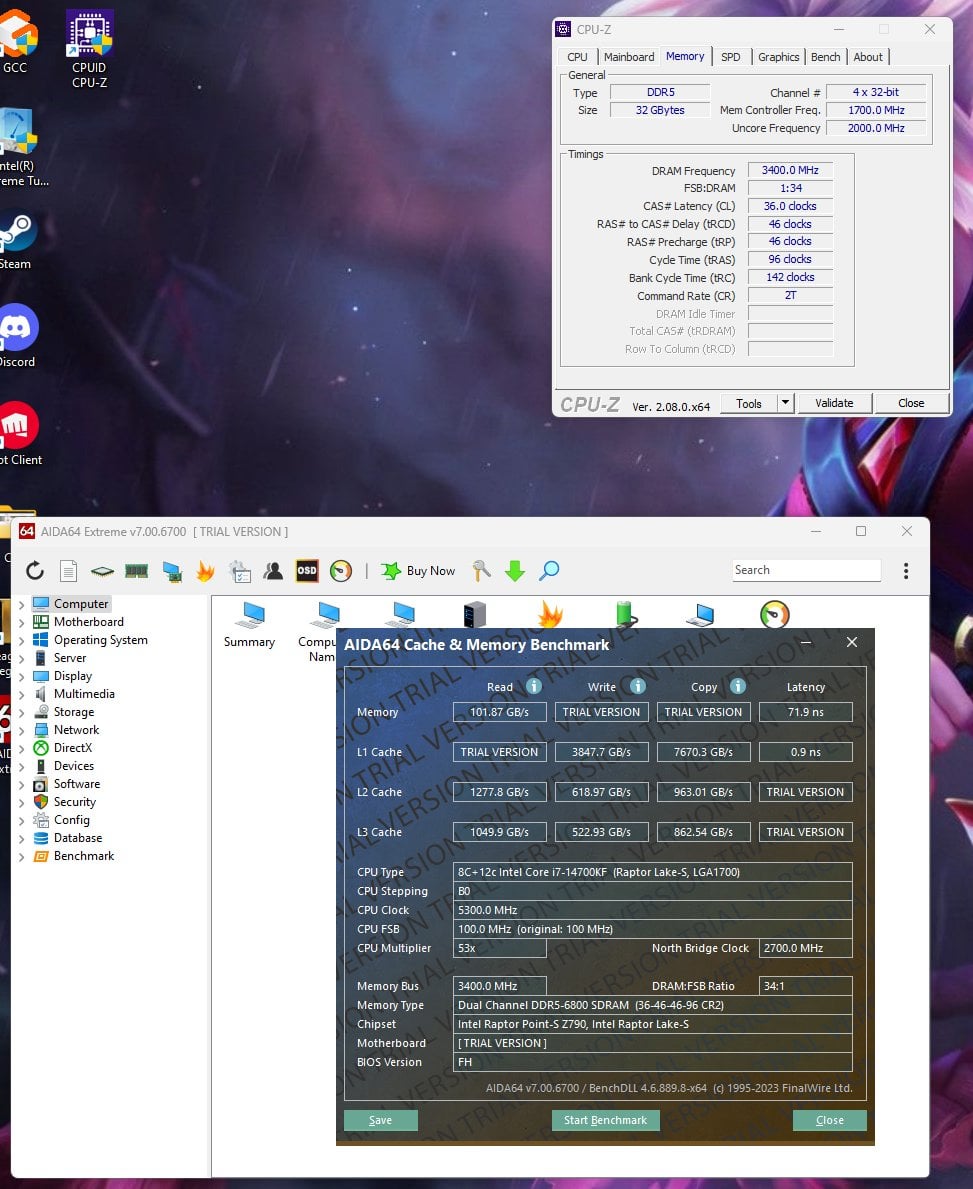Image resolution: width=973 pixels, height=1189 pixels.
Task: Click Buy Now in AIDA64 toolbar
Action: (418, 571)
